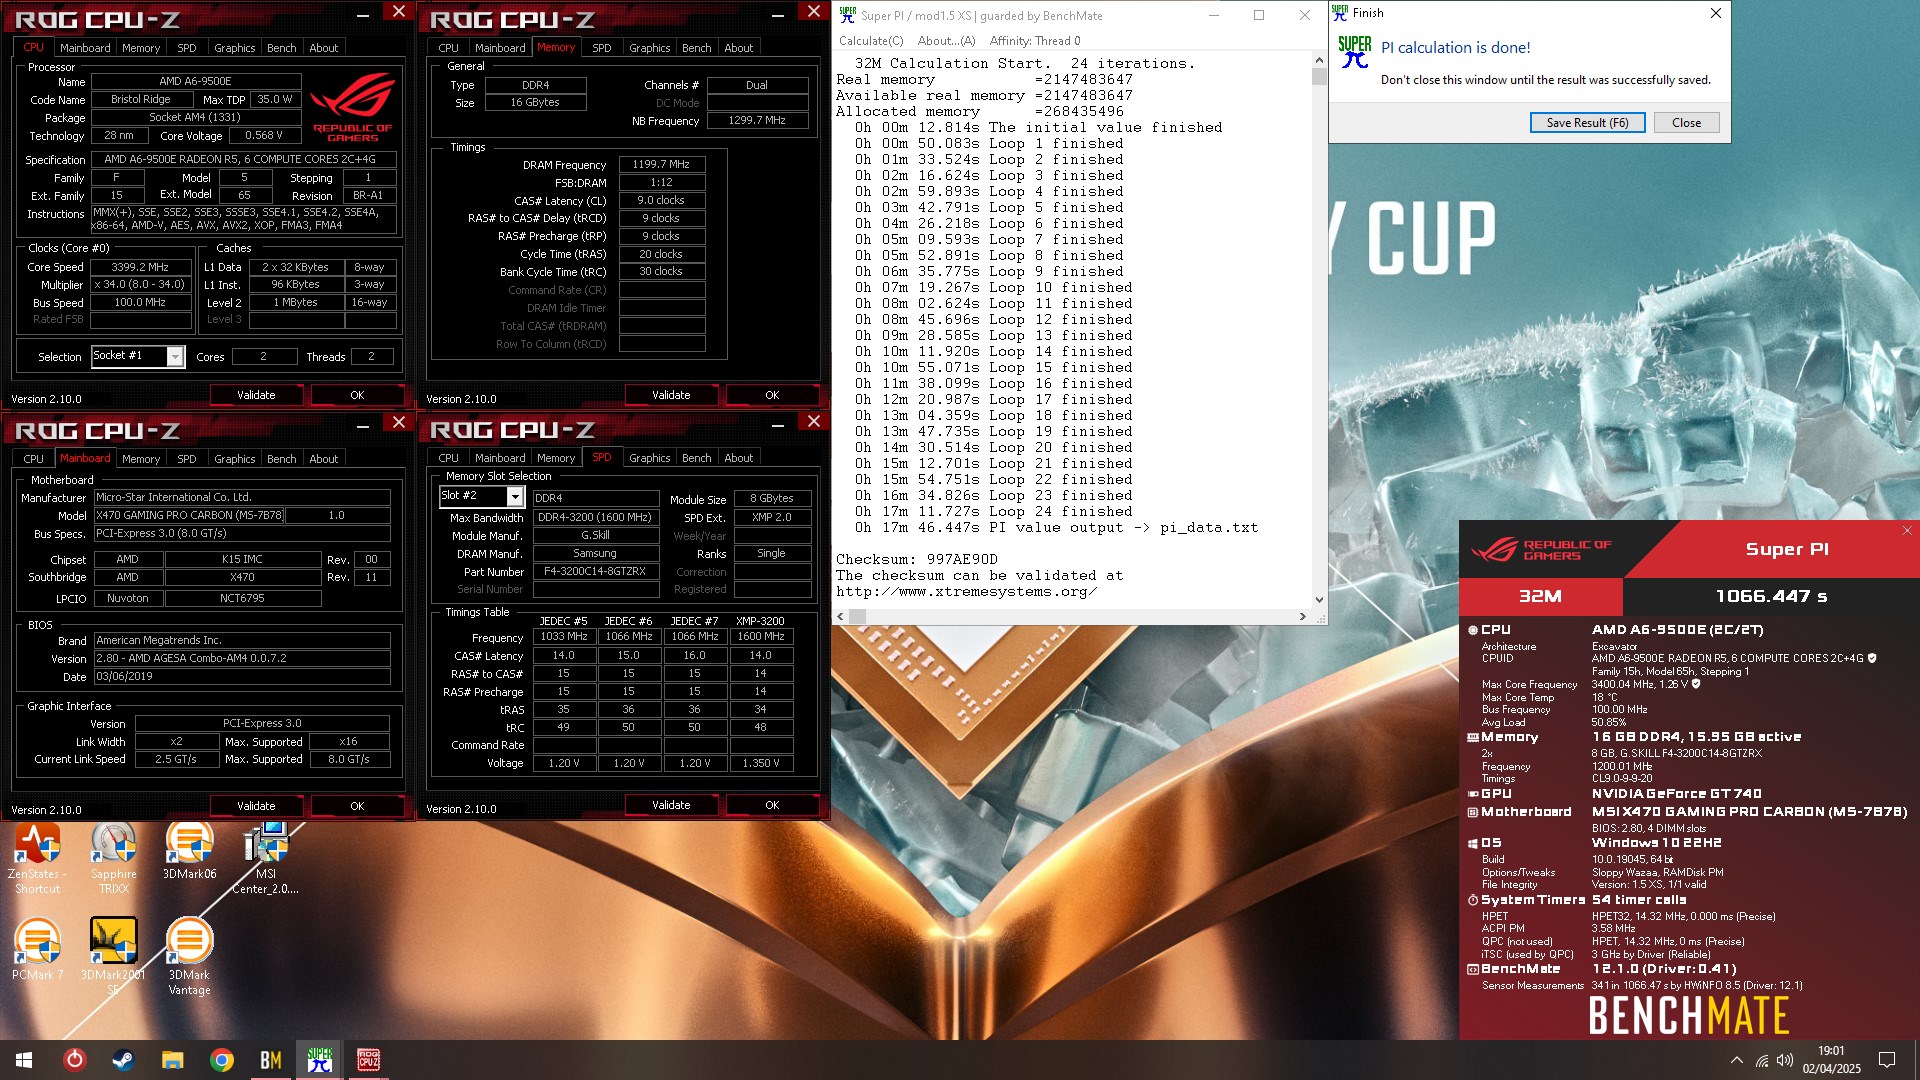Click Checksum: 997AE90D line
Image resolution: width=1920 pixels, height=1080 pixels.
[x=916, y=560]
